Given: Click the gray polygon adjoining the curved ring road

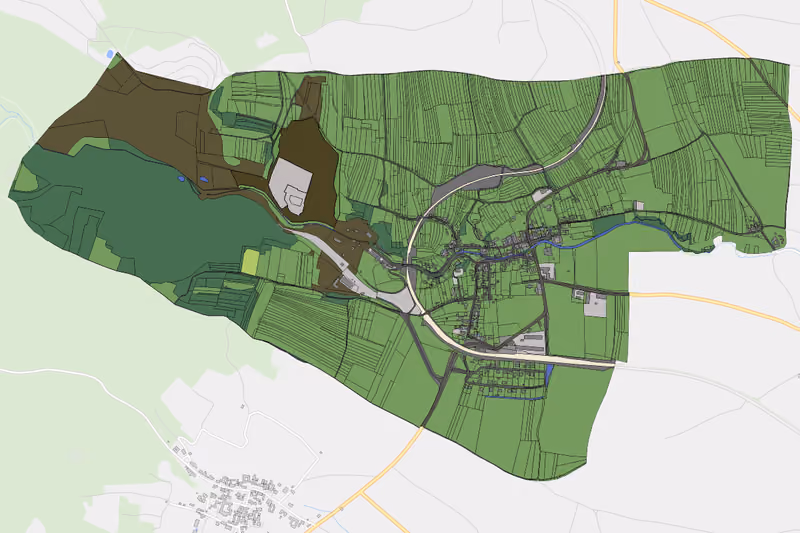Looking at the screenshot, I should point(467,182).
